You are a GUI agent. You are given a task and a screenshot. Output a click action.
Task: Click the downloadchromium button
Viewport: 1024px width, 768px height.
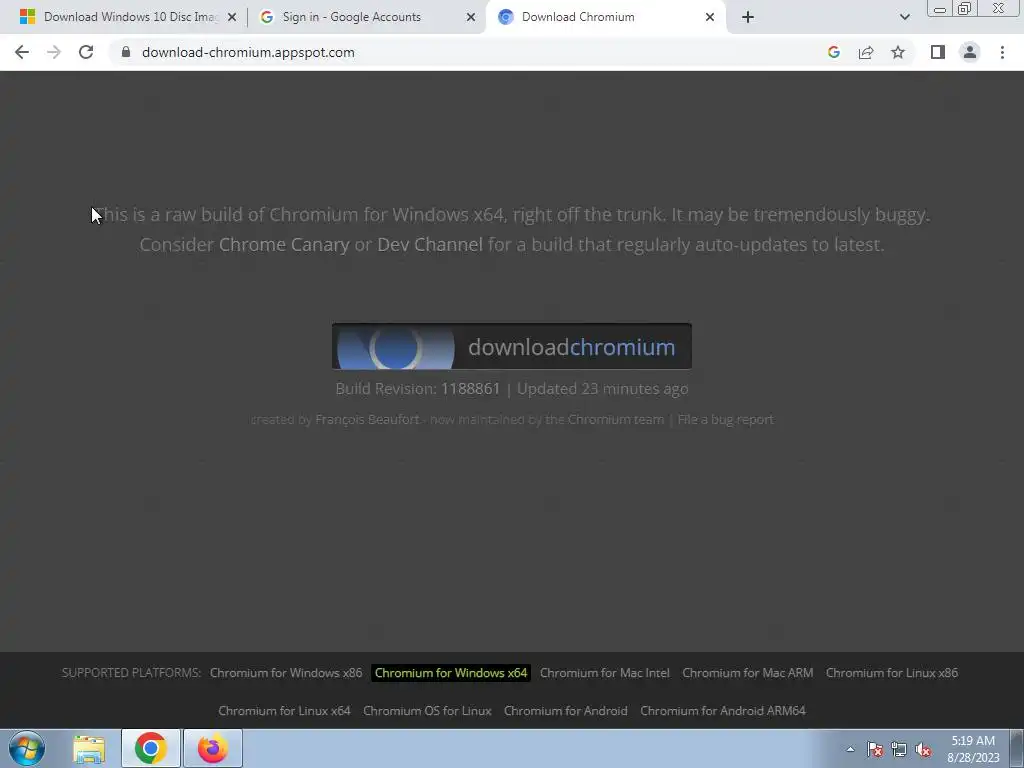511,346
